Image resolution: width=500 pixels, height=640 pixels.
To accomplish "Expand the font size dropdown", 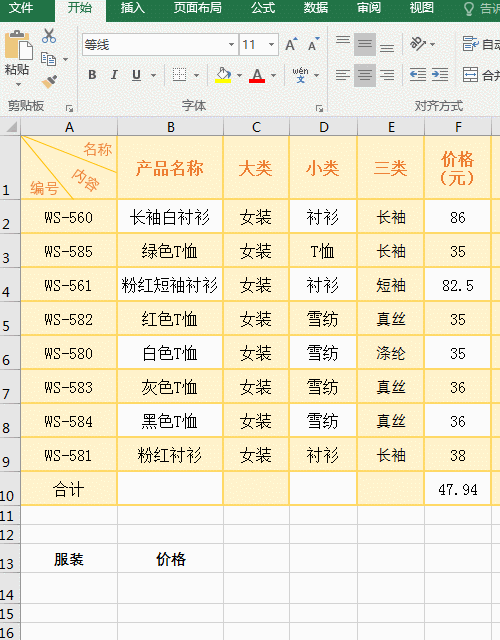I will tap(271, 44).
